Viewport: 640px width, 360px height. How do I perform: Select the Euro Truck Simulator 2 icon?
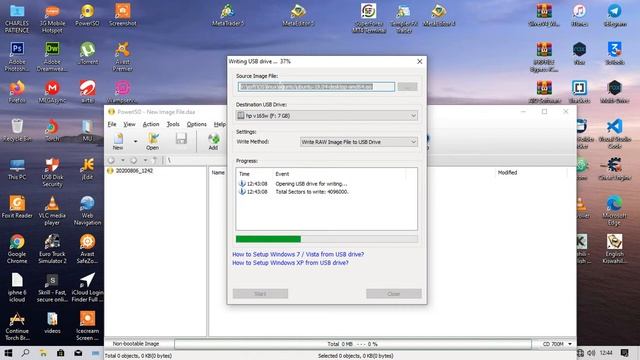52,249
